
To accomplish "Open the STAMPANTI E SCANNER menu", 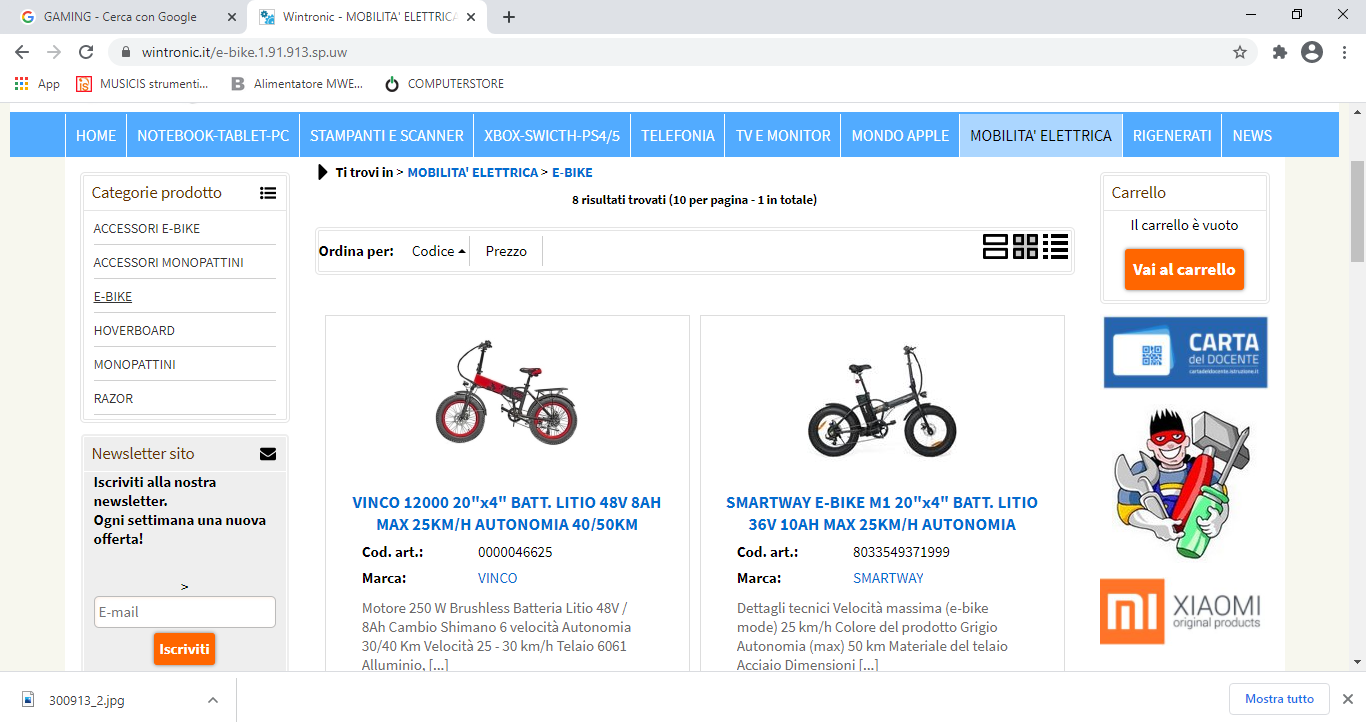I will (x=387, y=135).
